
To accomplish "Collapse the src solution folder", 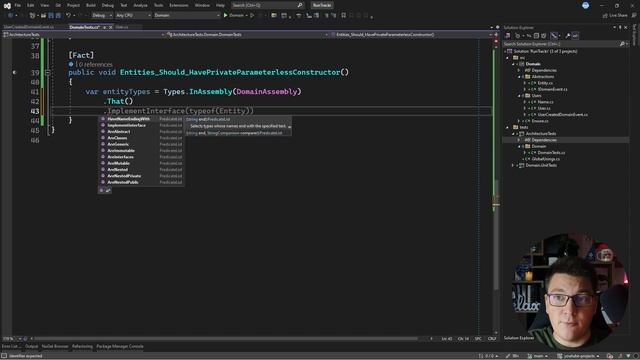I will (508, 58).
